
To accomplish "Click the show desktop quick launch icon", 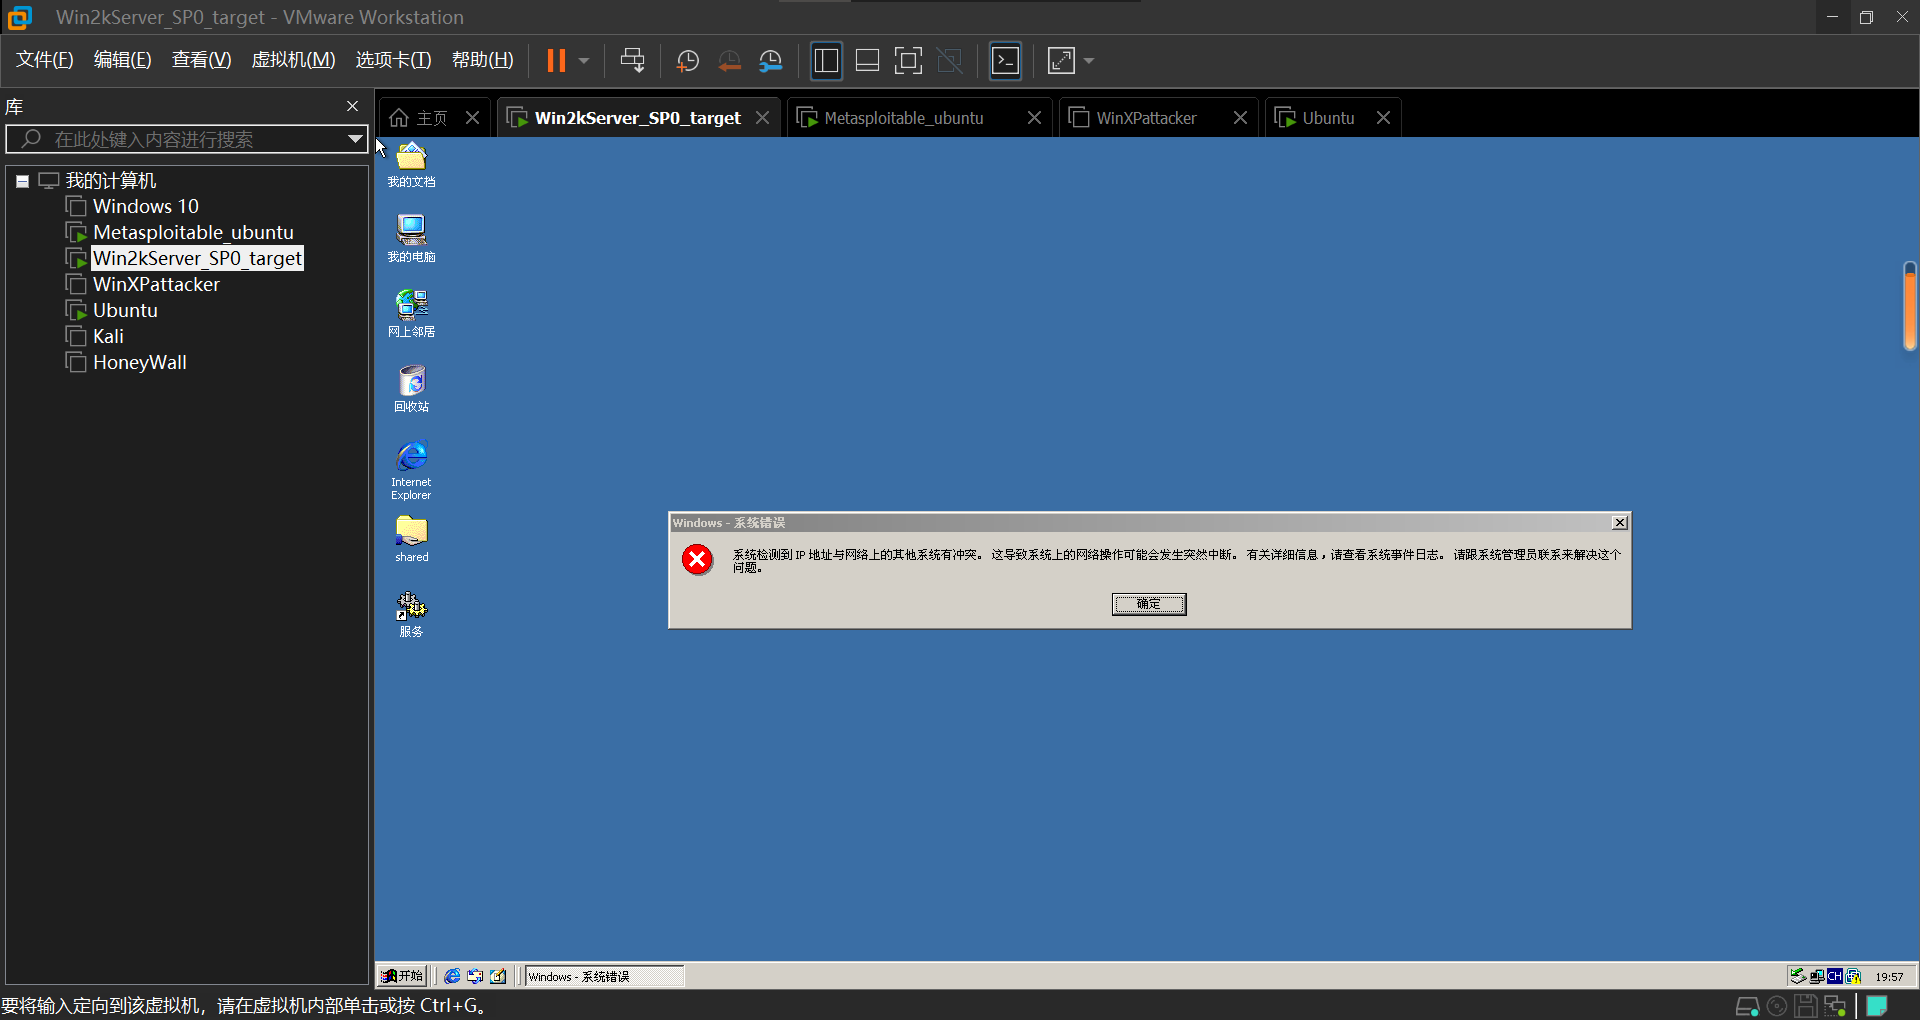I will click(498, 976).
